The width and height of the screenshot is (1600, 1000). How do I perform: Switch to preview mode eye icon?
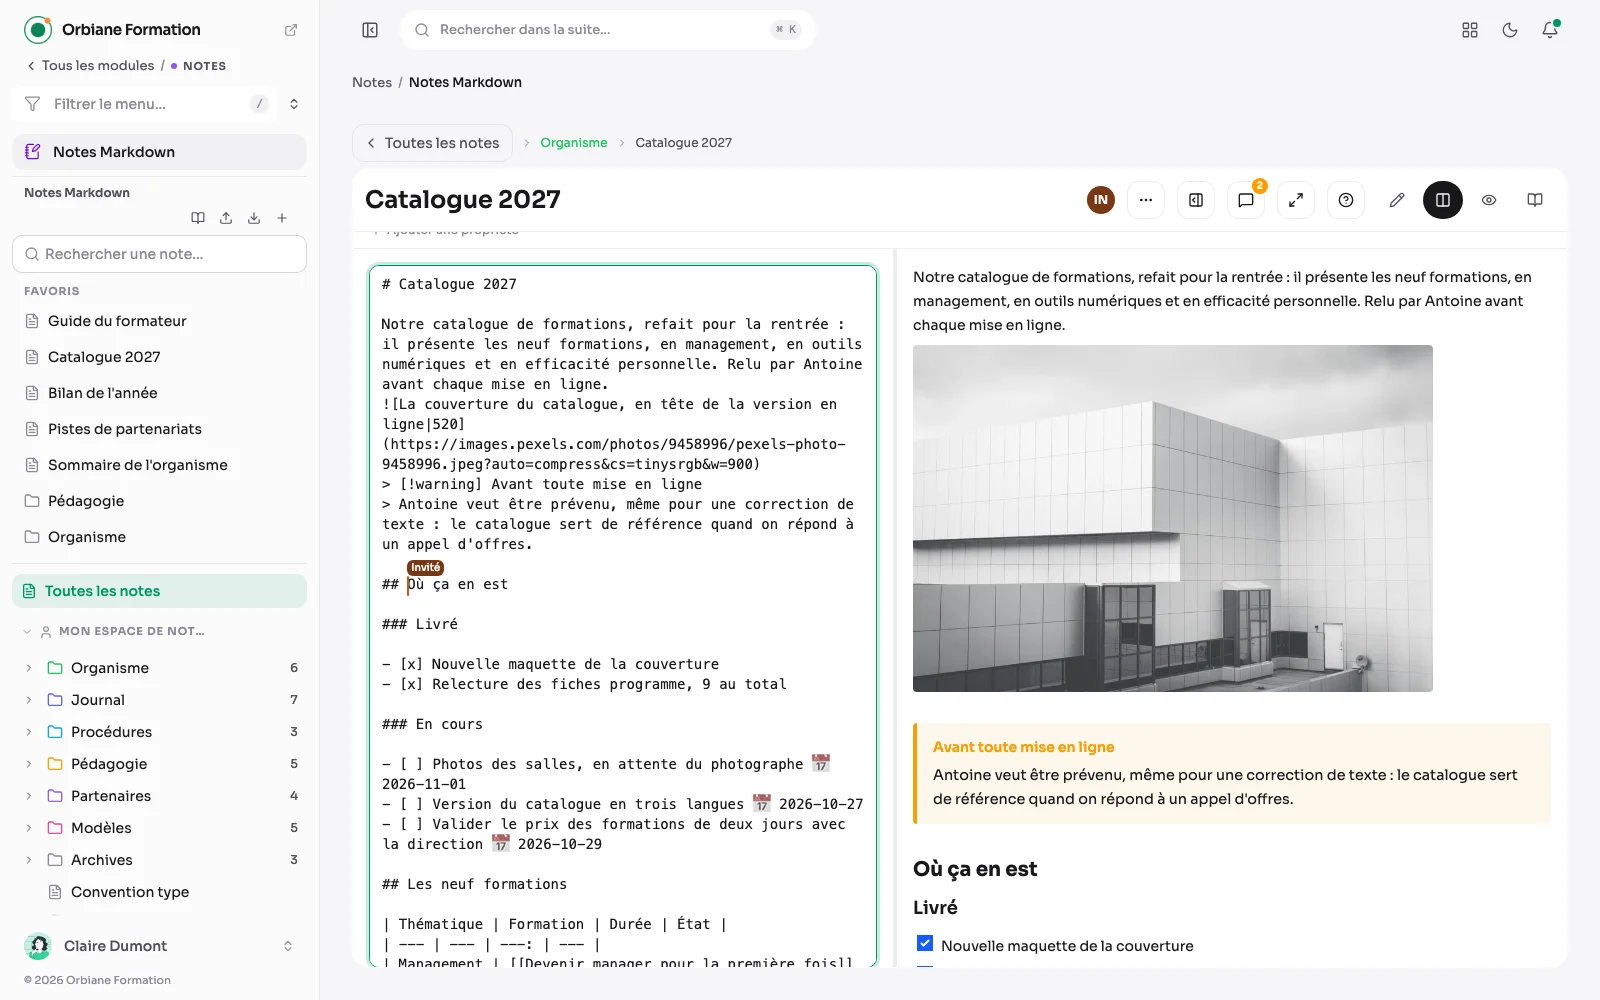pyautogui.click(x=1489, y=200)
